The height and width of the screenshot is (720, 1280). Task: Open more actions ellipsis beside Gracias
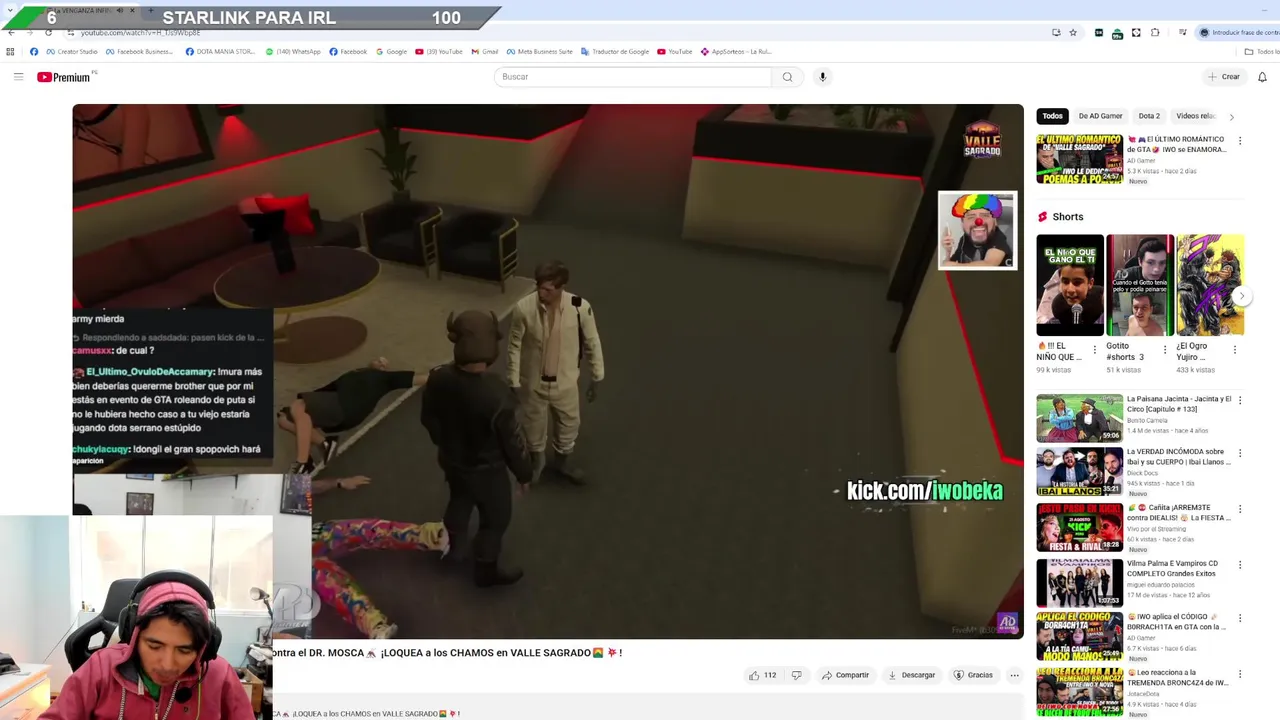click(x=1014, y=675)
